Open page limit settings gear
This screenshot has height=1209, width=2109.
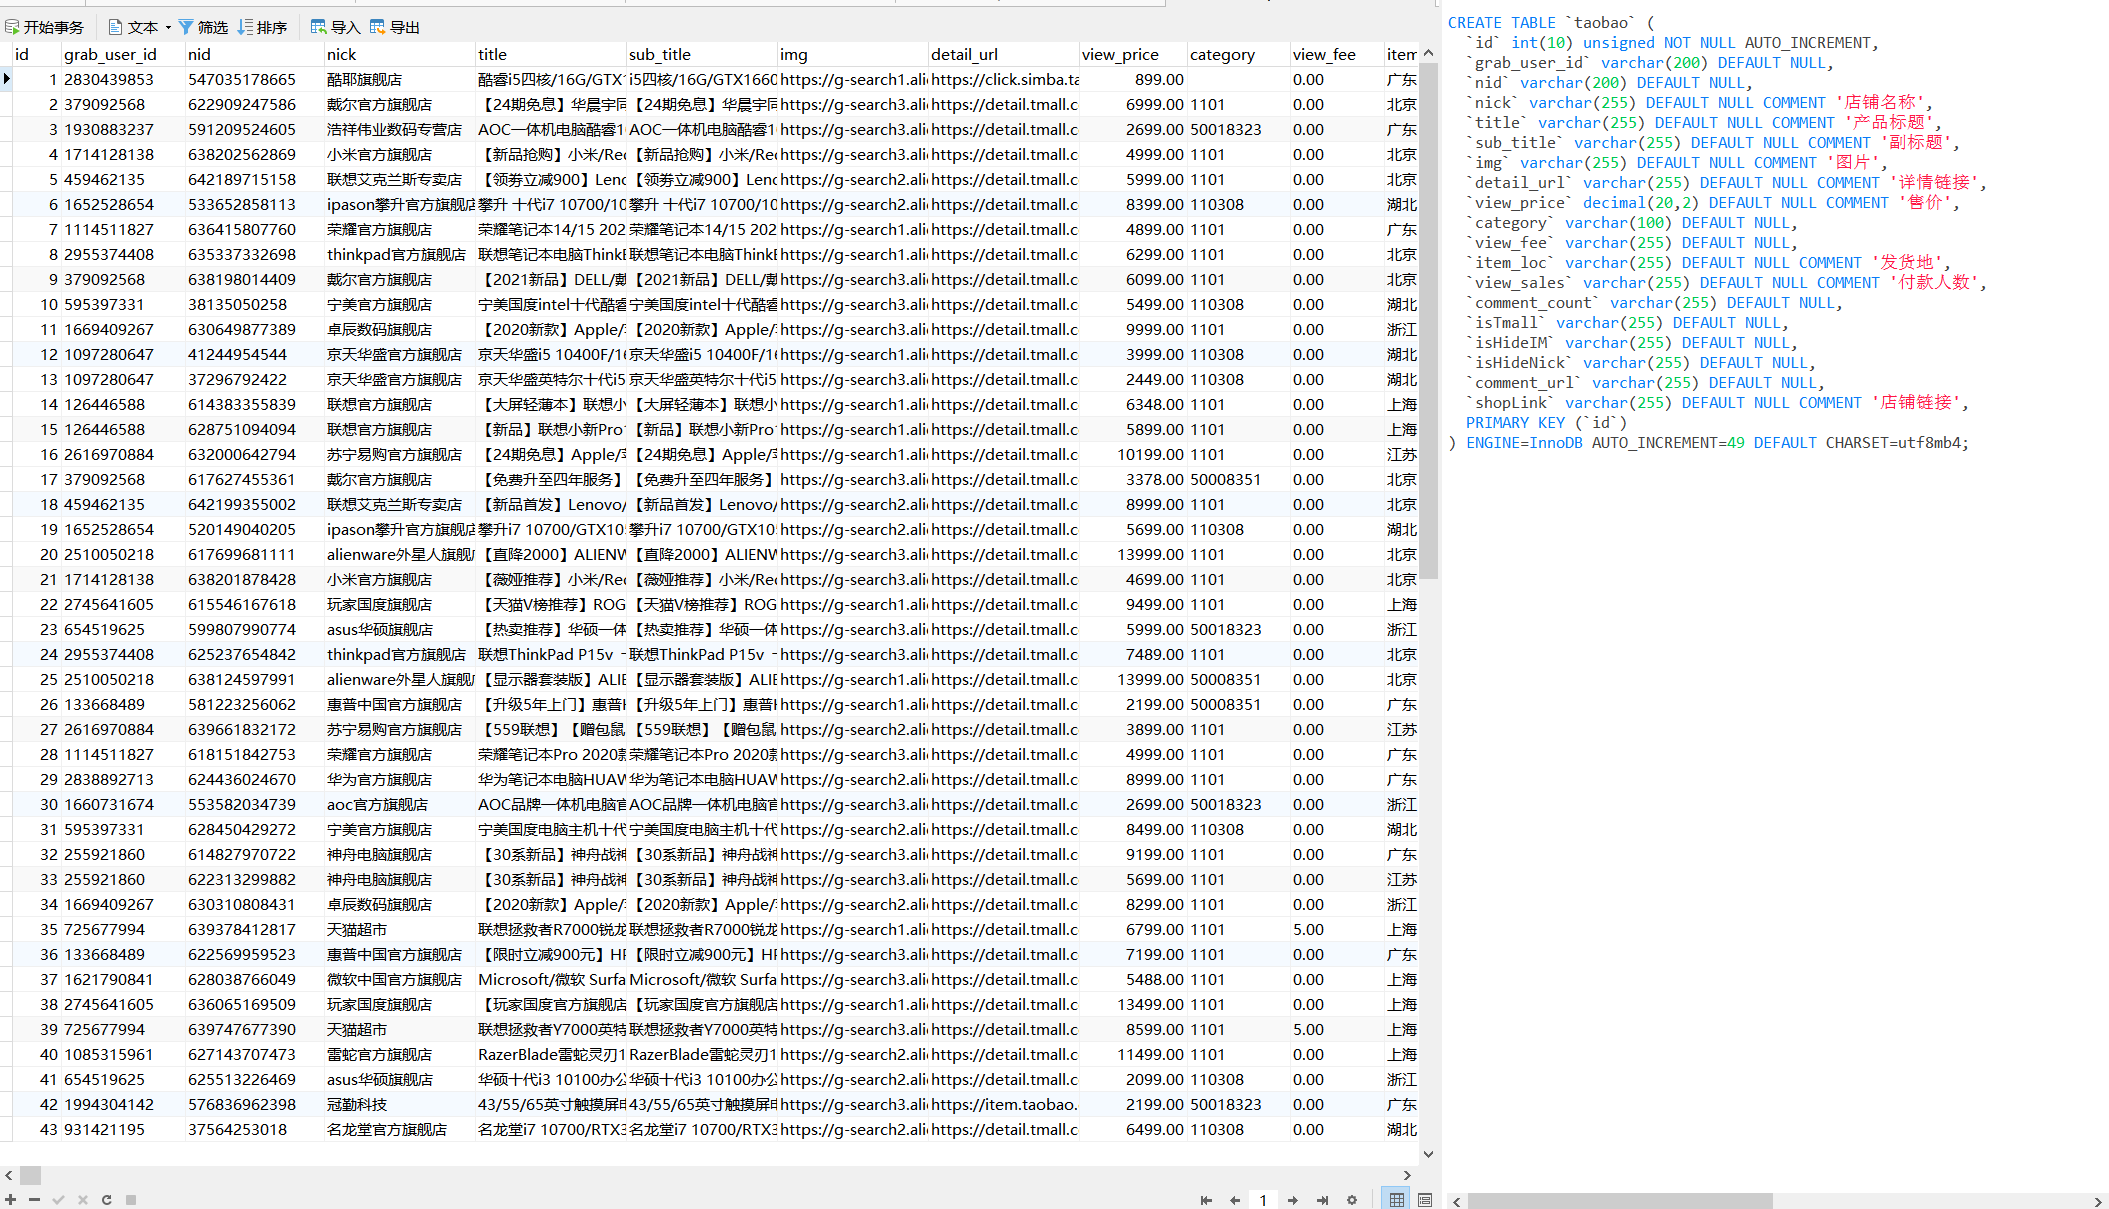1352,1200
